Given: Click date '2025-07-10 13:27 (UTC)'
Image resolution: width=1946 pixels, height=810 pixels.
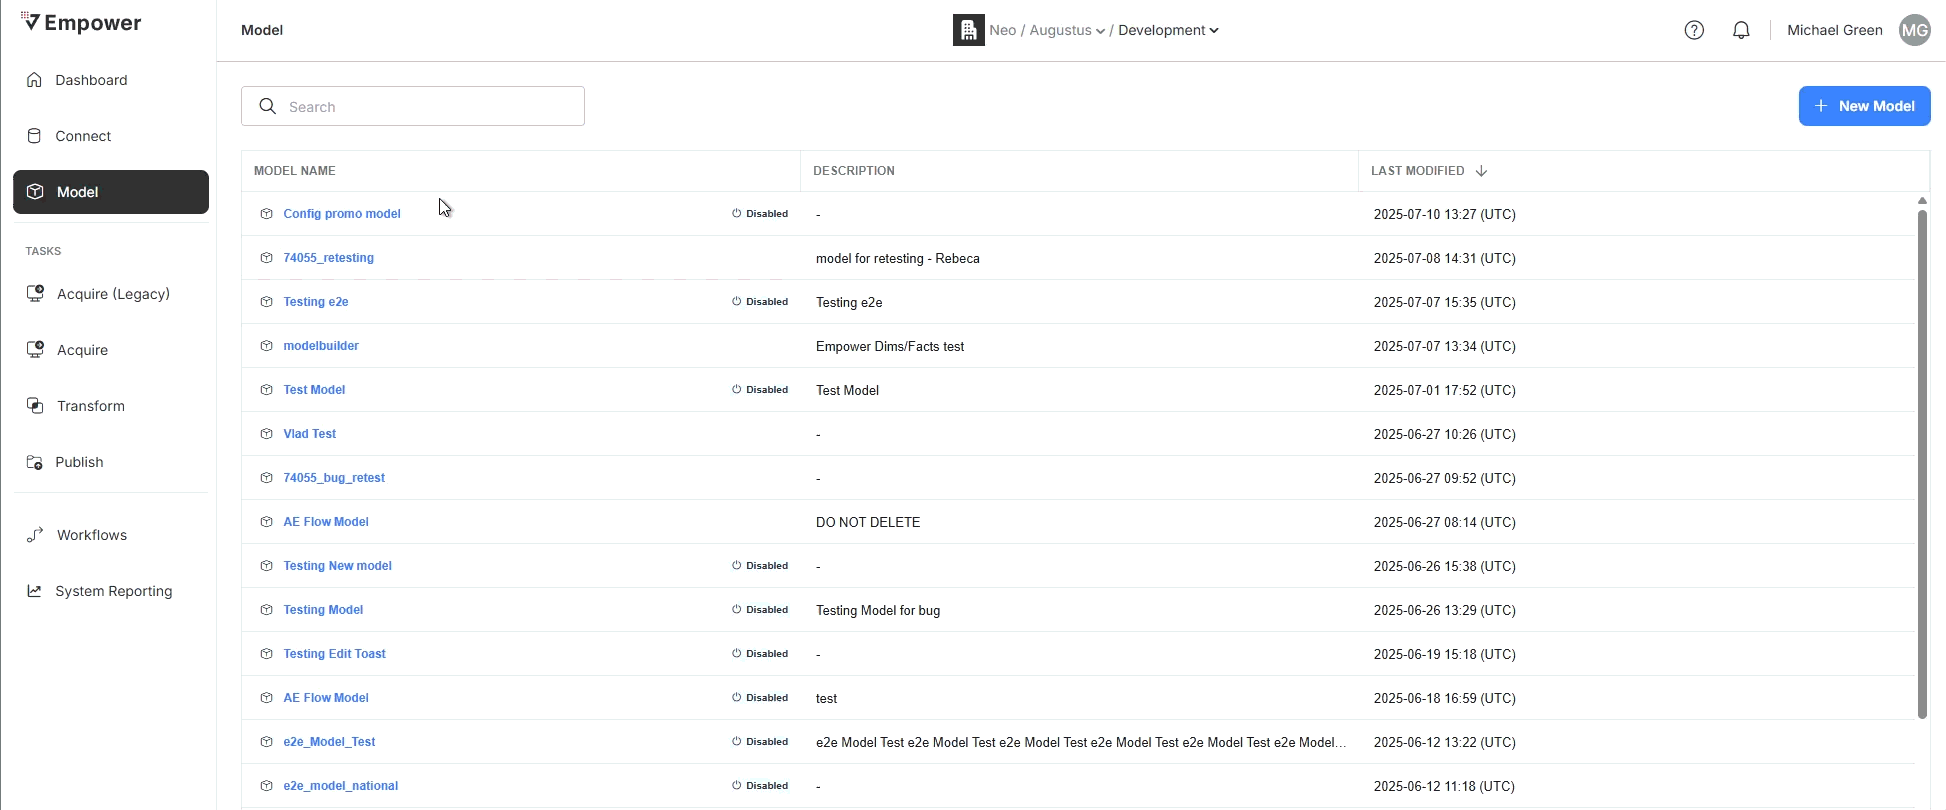Looking at the screenshot, I should pos(1445,214).
